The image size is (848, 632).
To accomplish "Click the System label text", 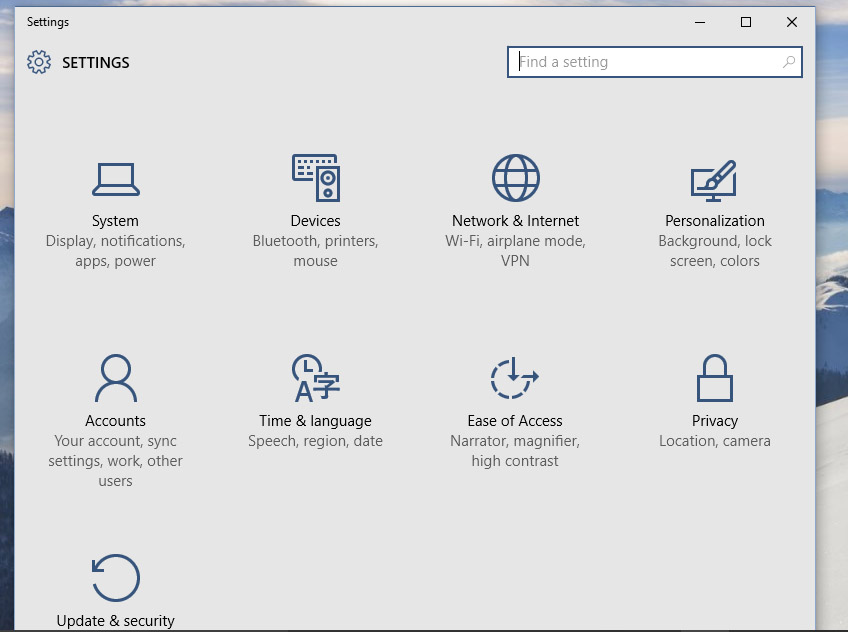I will click(115, 221).
